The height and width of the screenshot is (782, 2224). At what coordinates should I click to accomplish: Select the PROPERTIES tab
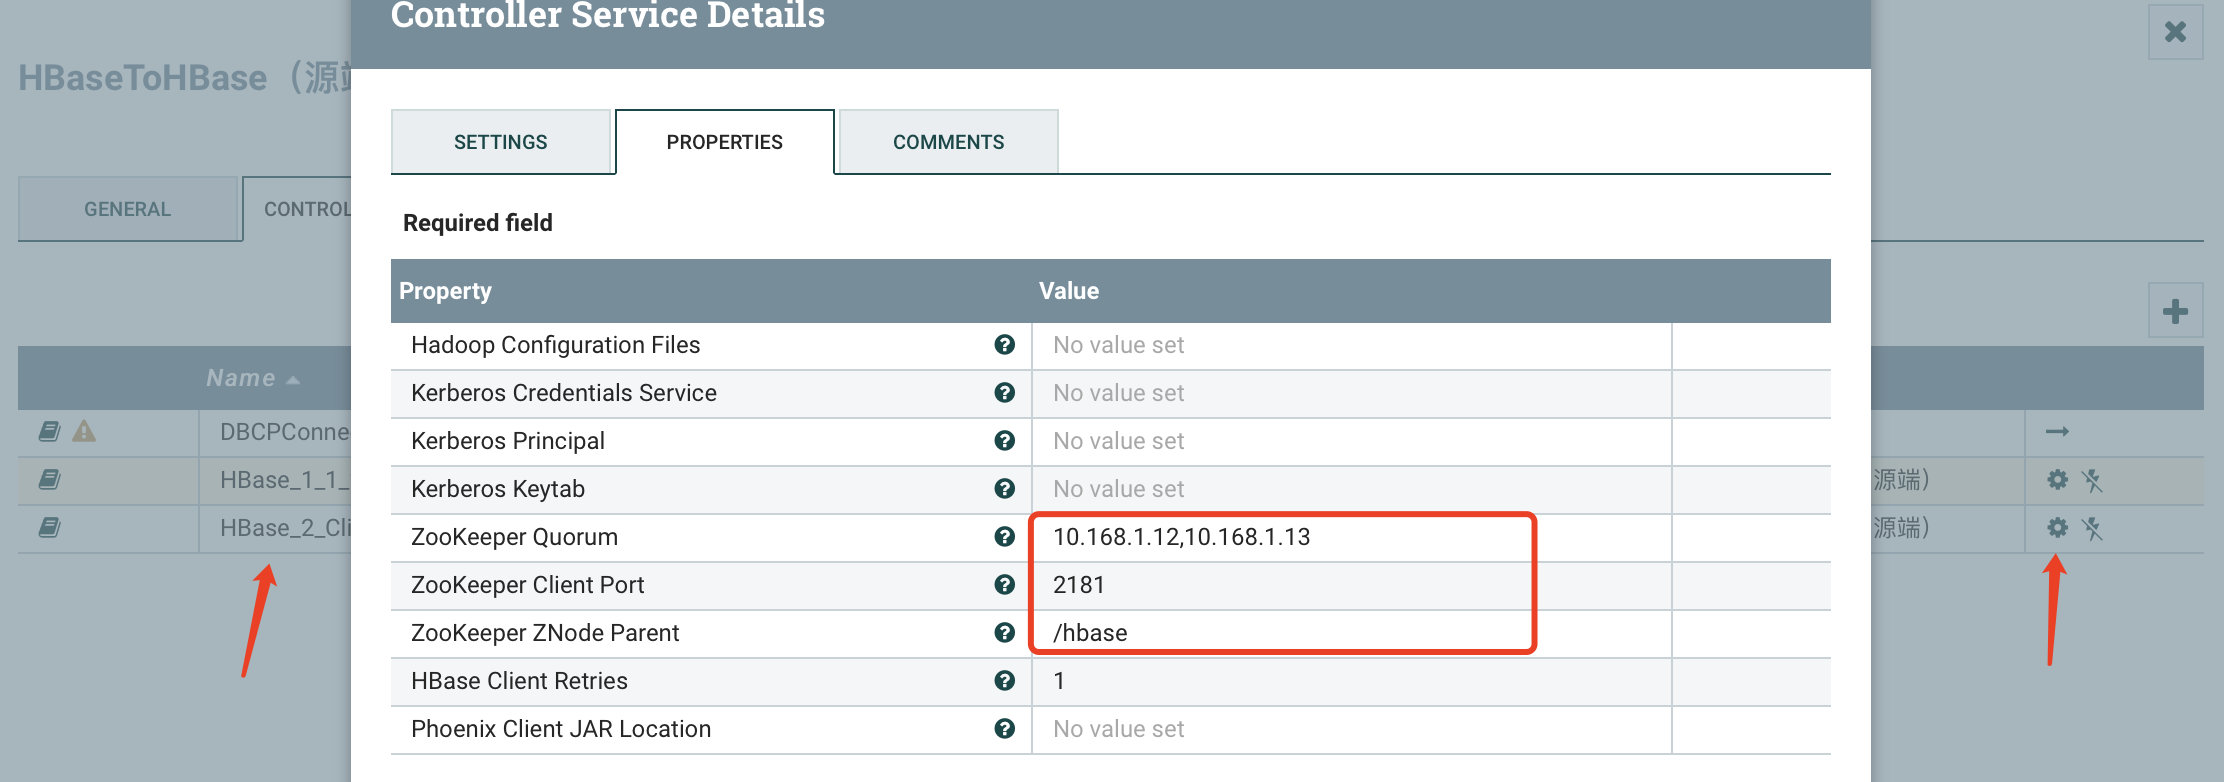(x=725, y=142)
